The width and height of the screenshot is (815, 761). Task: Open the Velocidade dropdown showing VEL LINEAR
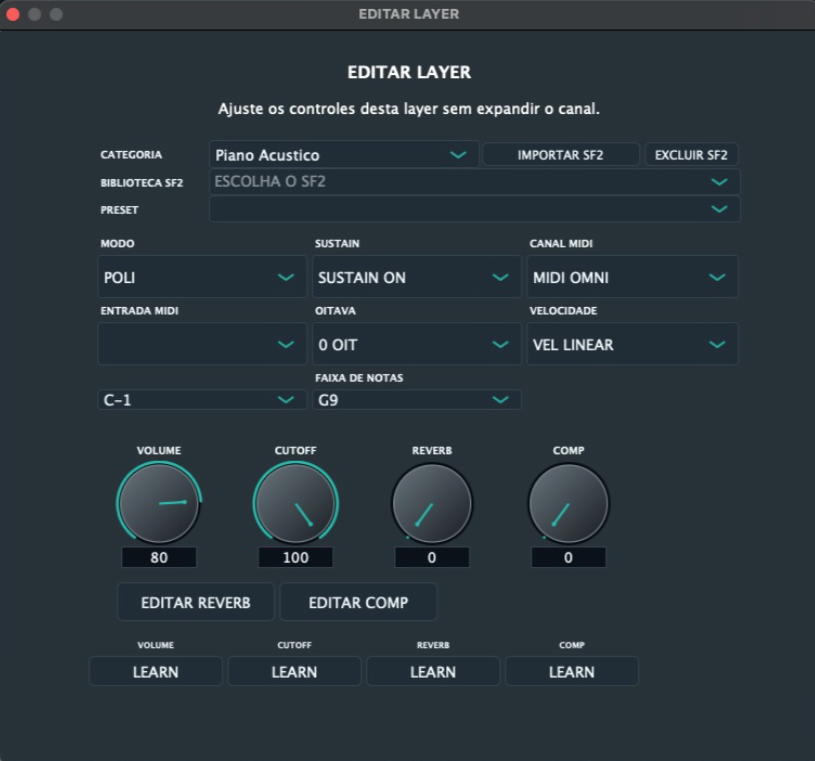633,344
